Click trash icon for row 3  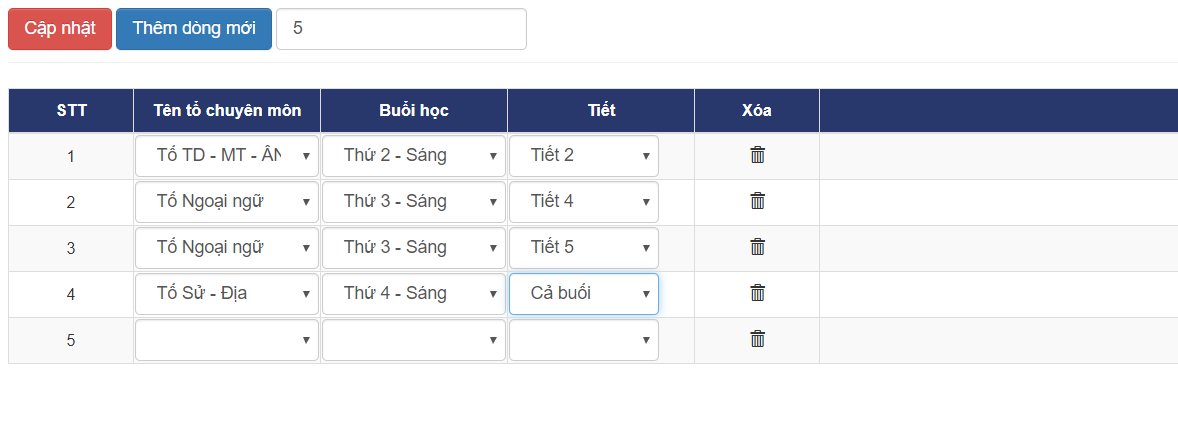758,247
